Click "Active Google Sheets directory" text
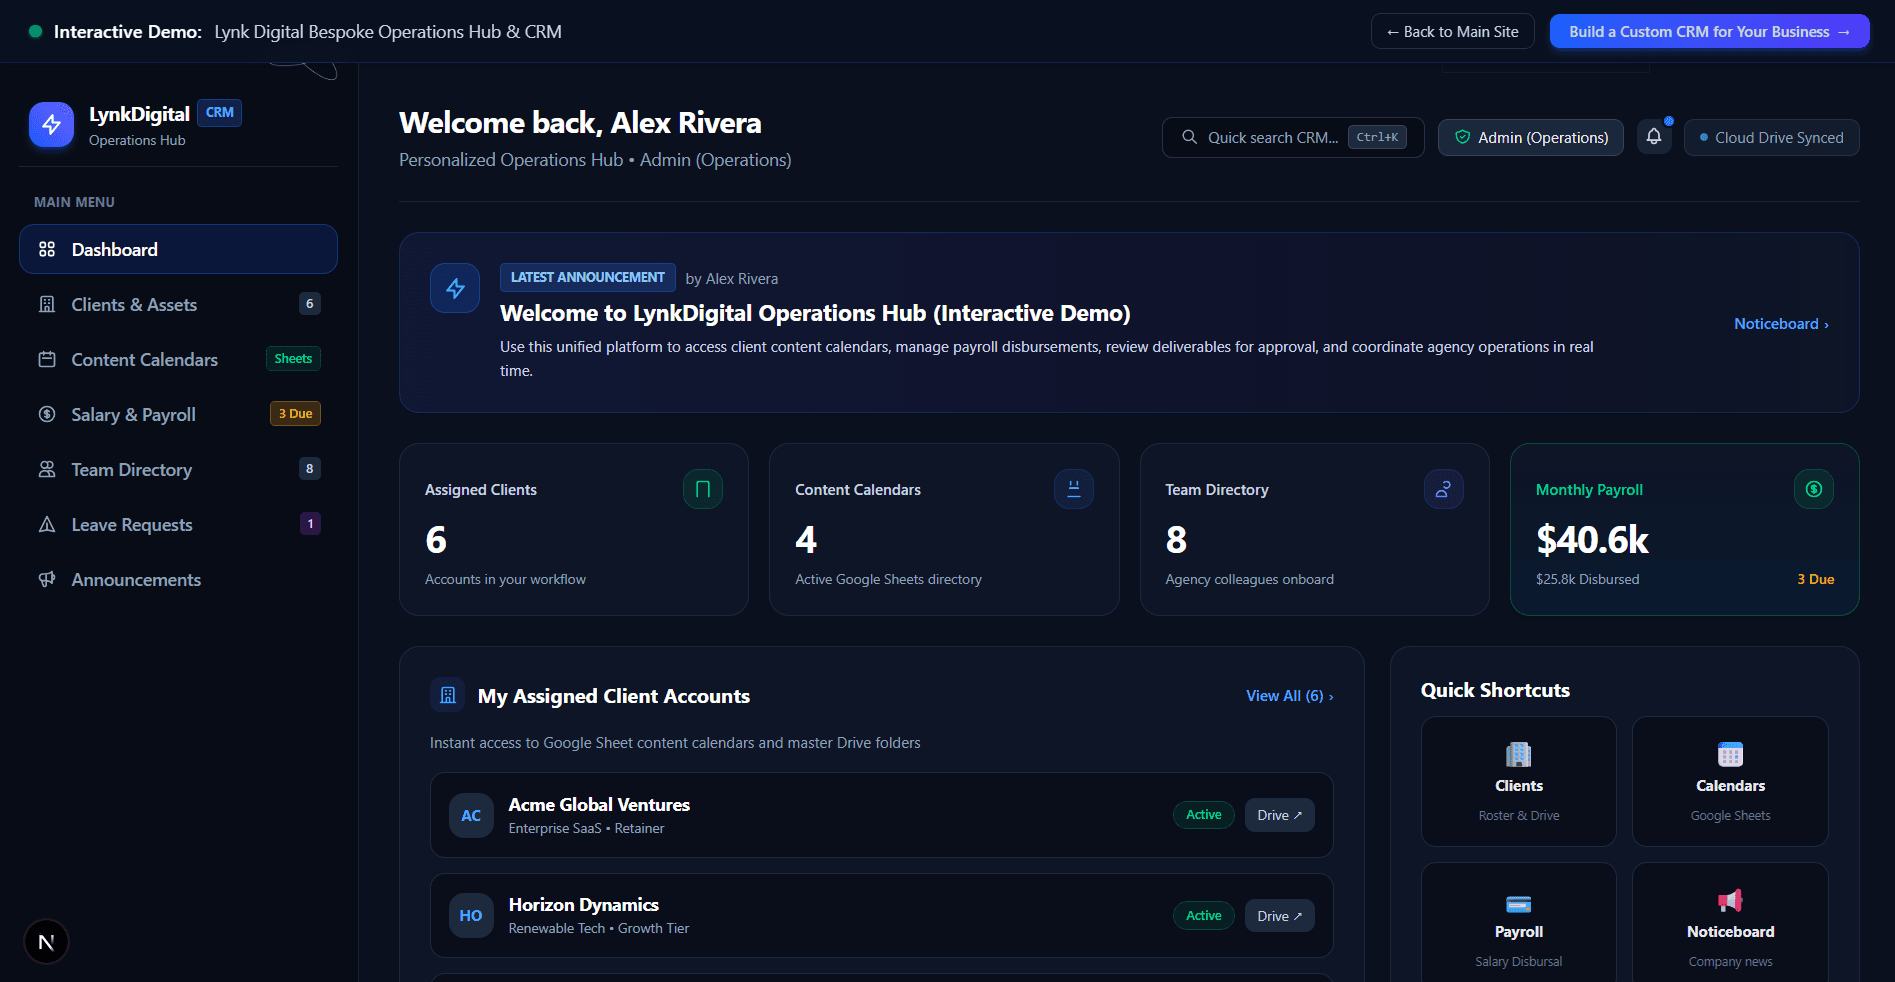Viewport: 1895px width, 982px height. (888, 579)
